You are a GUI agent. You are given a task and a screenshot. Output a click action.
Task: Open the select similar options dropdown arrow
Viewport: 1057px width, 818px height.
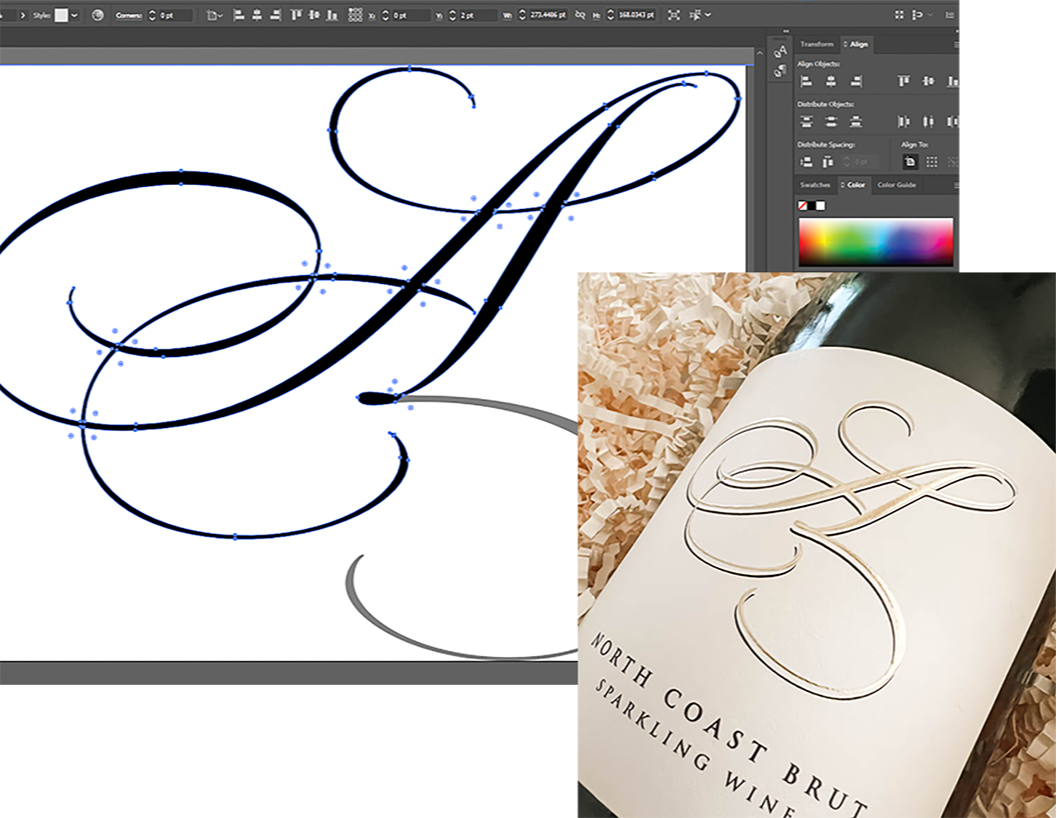coord(708,15)
